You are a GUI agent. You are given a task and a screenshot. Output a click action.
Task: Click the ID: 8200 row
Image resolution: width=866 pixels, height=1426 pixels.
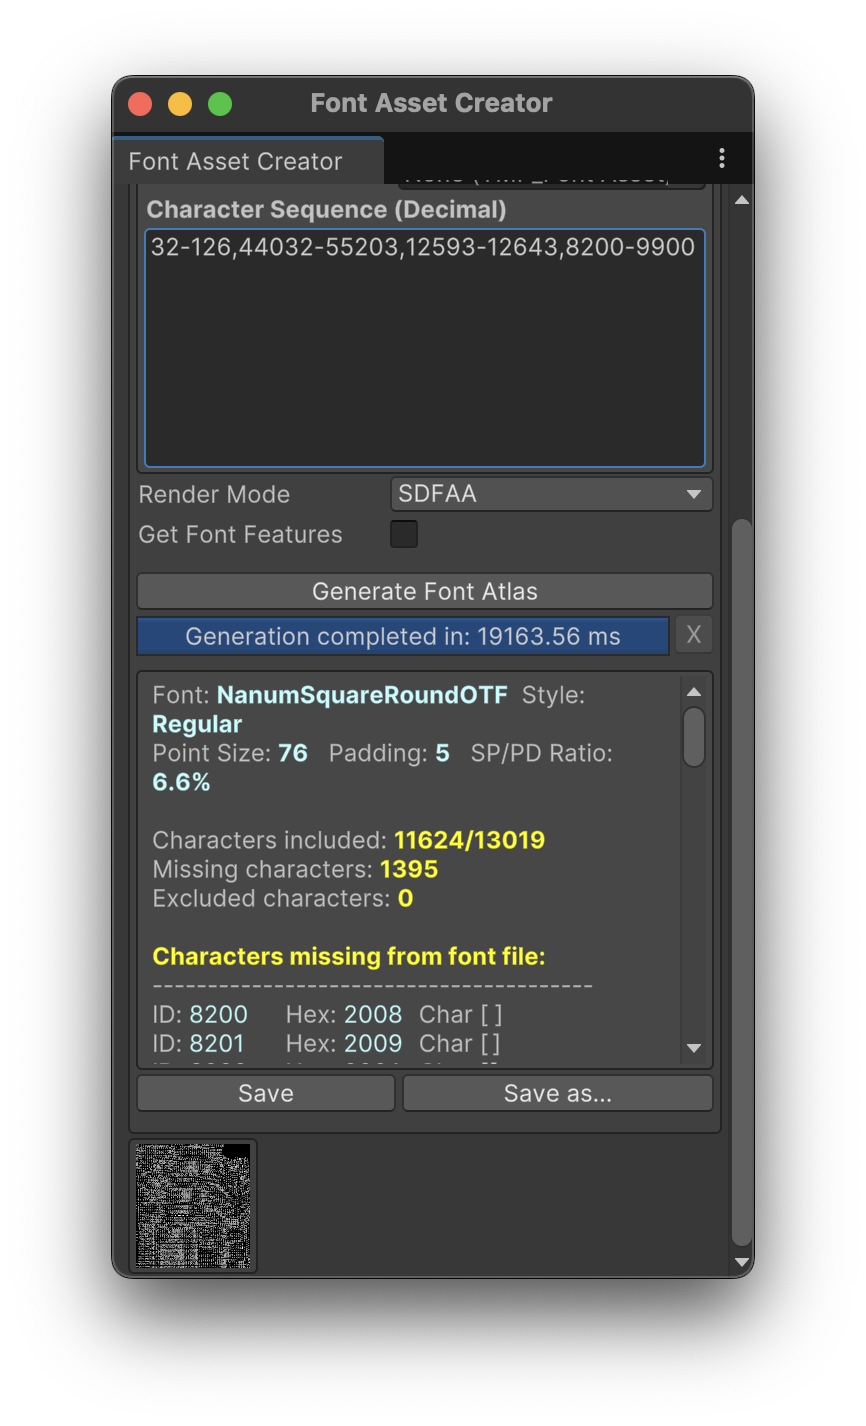(x=327, y=1014)
